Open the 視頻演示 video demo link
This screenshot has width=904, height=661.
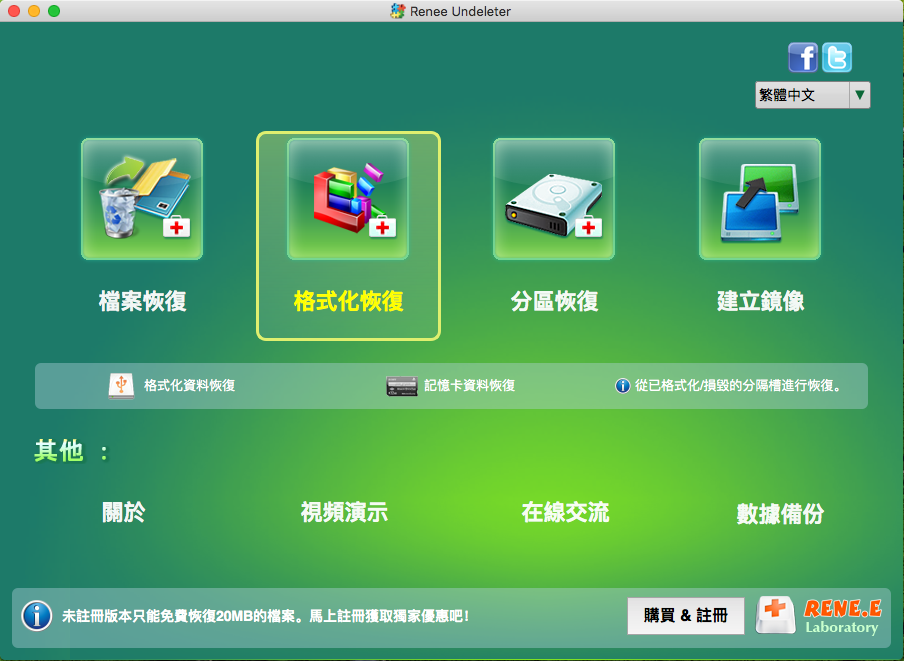[344, 512]
